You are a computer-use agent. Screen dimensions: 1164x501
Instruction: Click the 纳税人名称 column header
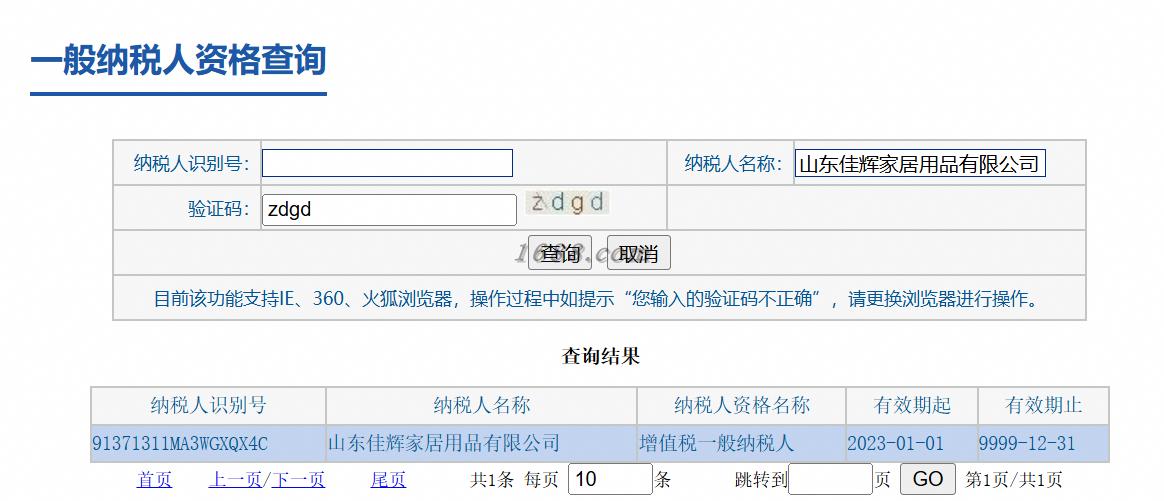click(481, 405)
